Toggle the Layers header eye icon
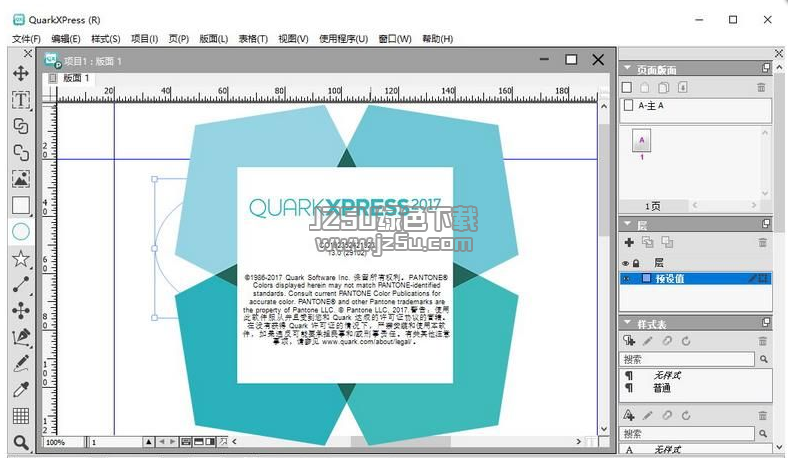788x458 pixels. click(626, 263)
